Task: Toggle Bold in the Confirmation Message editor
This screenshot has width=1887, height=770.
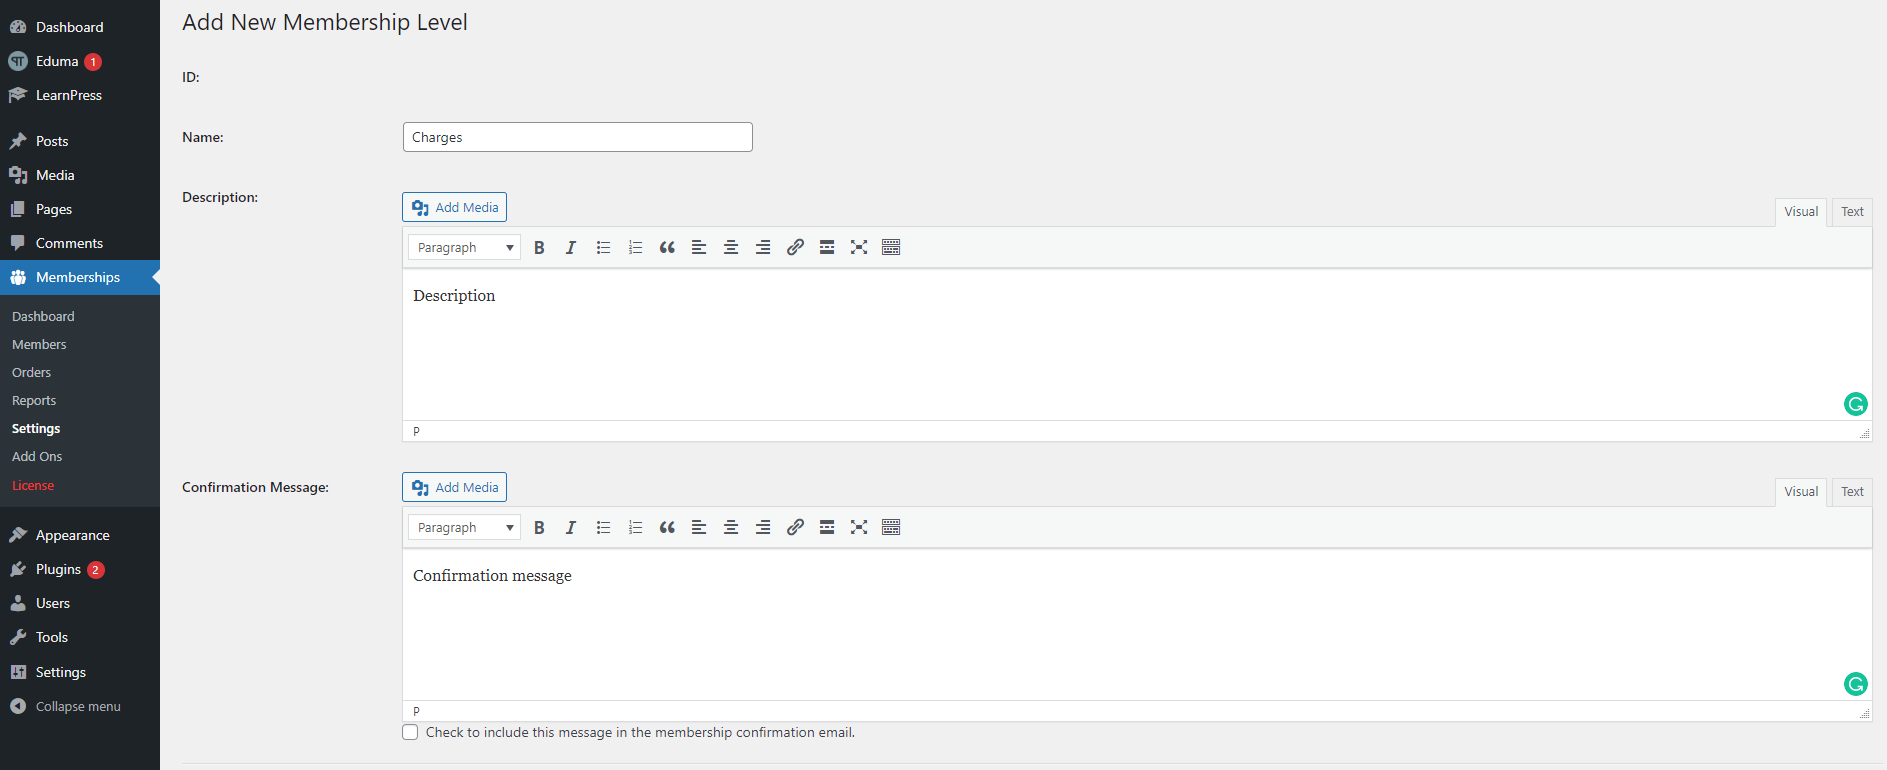Action: [x=539, y=527]
